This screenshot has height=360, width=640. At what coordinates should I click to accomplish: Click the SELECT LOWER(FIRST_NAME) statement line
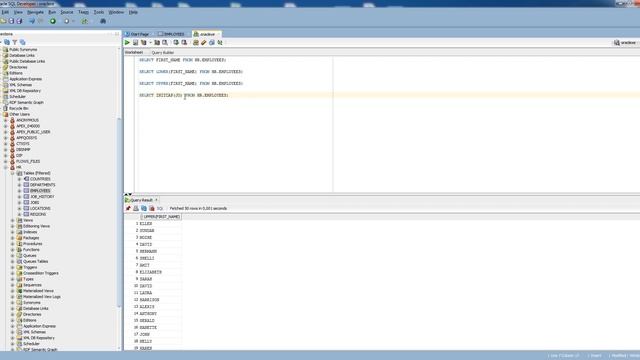[191, 72]
